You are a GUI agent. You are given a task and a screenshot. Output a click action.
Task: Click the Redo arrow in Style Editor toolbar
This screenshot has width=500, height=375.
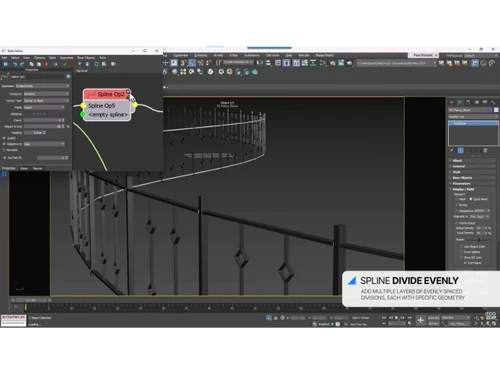(x=22, y=64)
